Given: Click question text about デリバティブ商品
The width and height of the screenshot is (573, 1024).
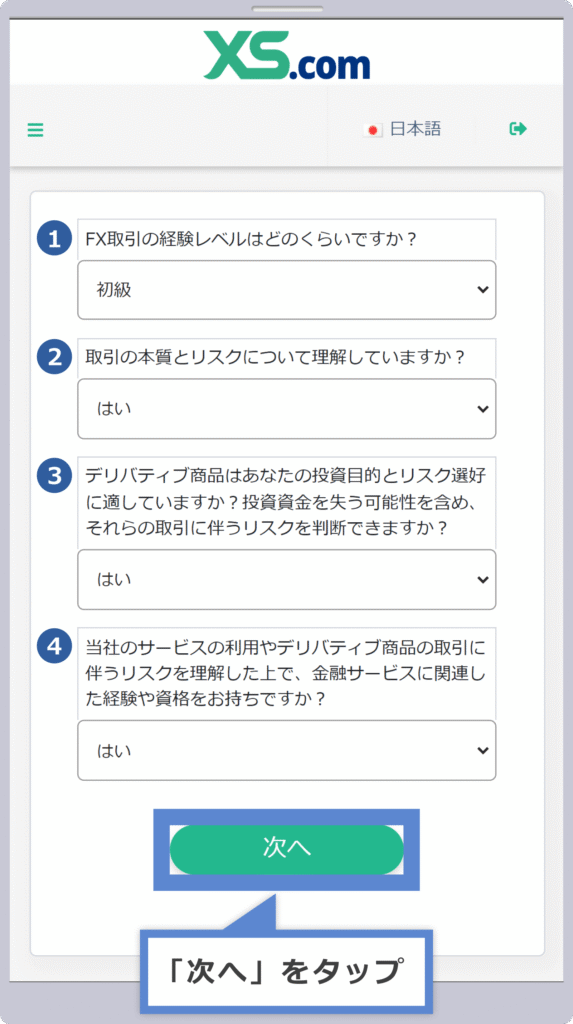Looking at the screenshot, I should point(286,502).
